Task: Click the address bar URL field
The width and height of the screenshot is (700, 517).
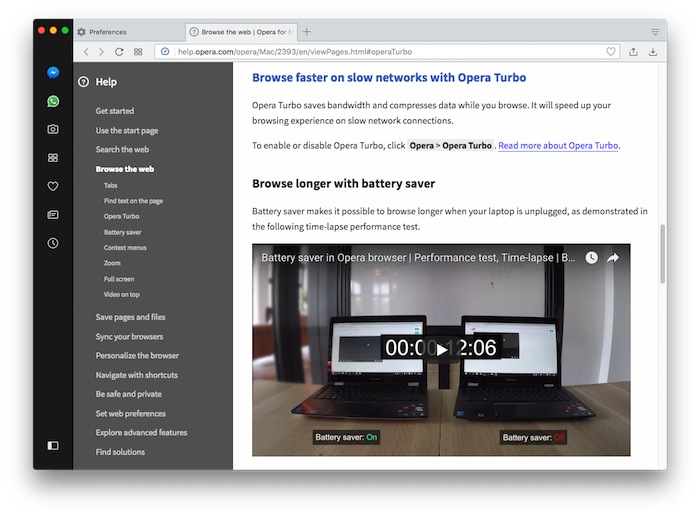Action: [x=388, y=52]
